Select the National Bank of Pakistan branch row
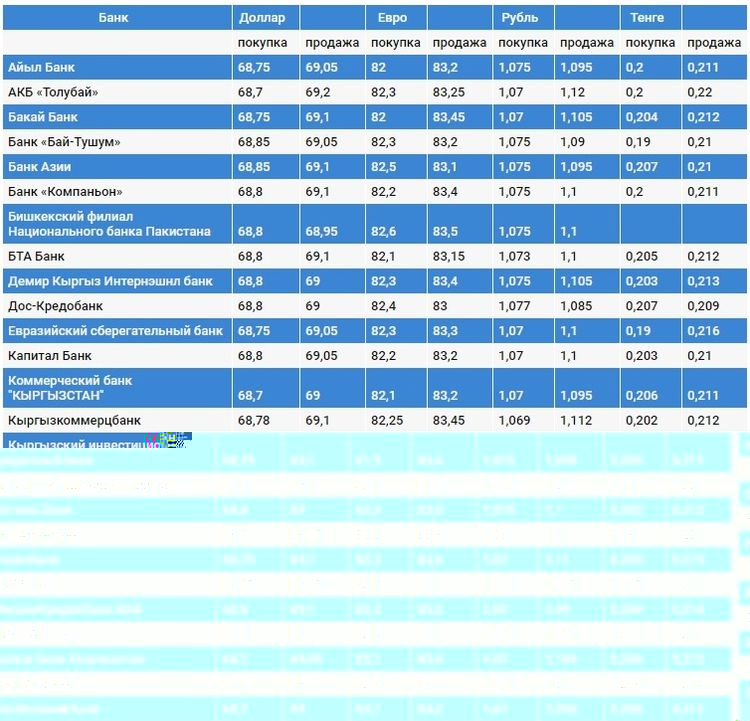The width and height of the screenshot is (750, 721). (x=109, y=224)
